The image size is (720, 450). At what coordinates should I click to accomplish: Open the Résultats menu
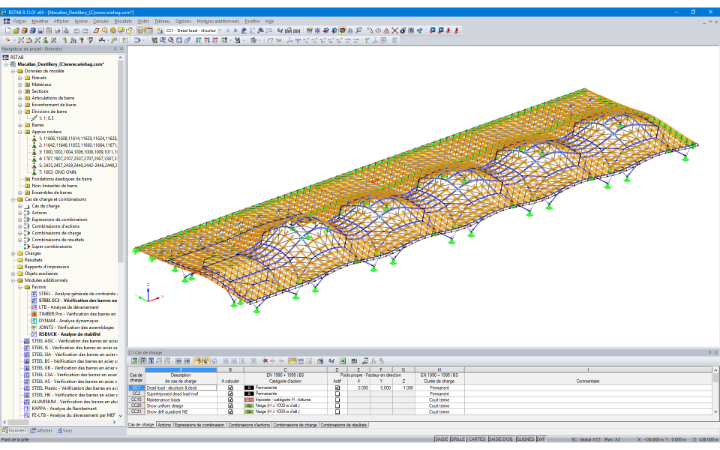tap(123, 21)
